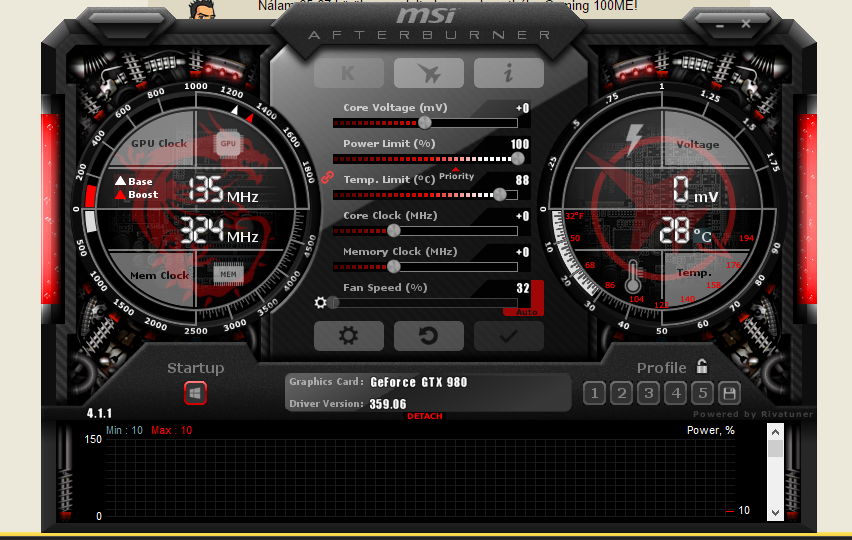
Task: Click the Temp. Limit slider handle
Action: pyautogui.click(x=500, y=194)
